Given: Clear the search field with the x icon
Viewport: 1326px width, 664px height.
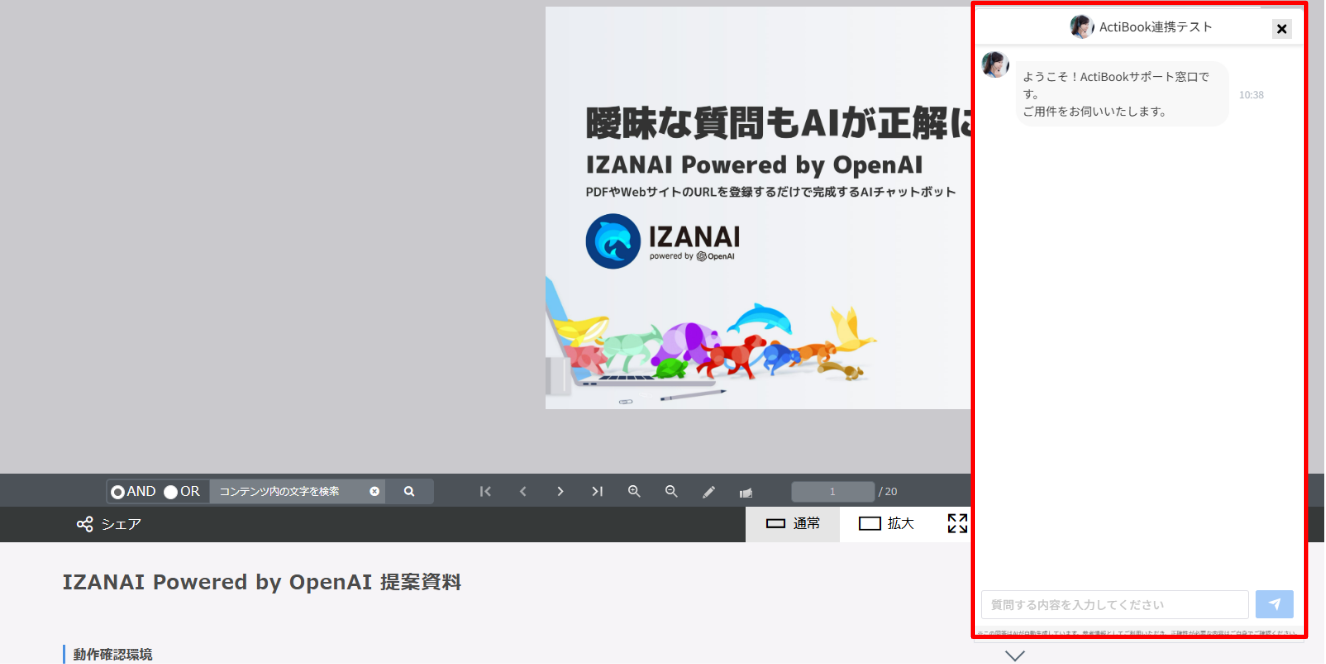Looking at the screenshot, I should pyautogui.click(x=374, y=492).
